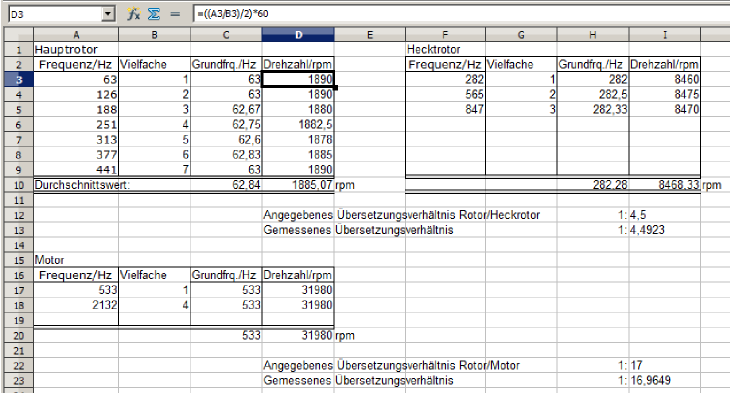Open the Name Box dropdown arrow
730x393 pixels.
coord(108,14)
